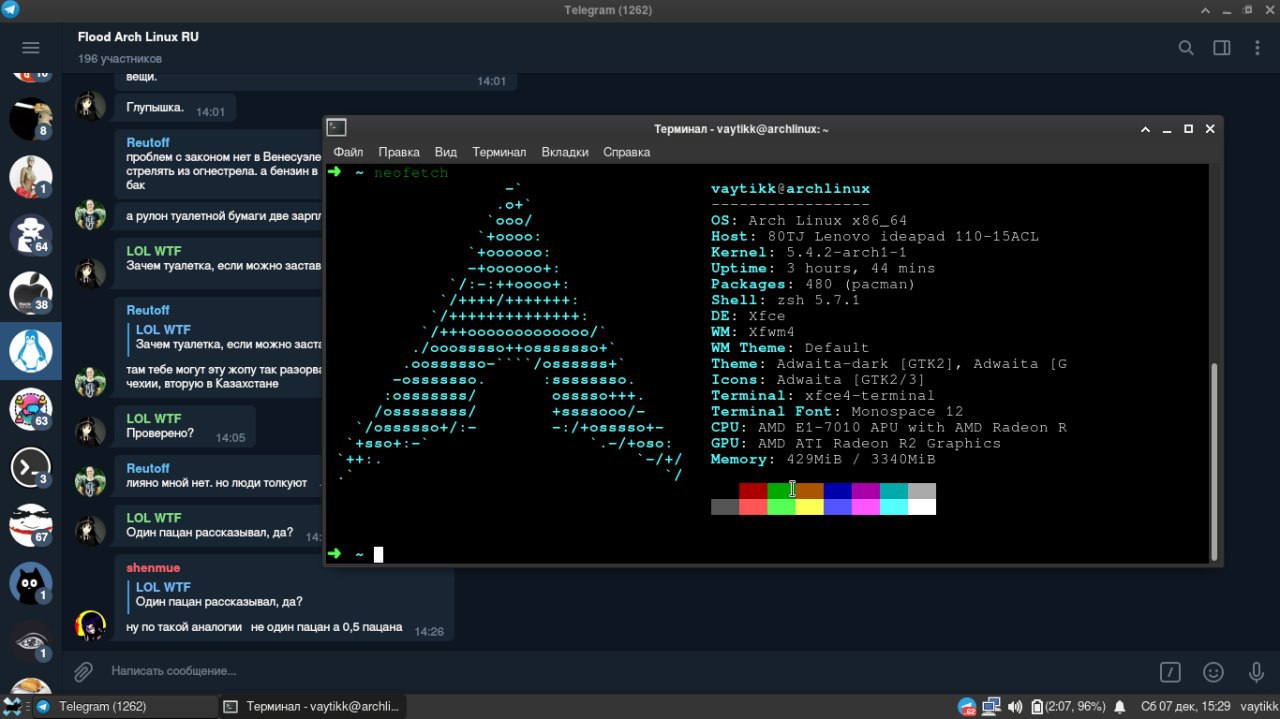Open Apple-logo chat with 38 unread
The width and height of the screenshot is (1280, 719).
[30, 293]
